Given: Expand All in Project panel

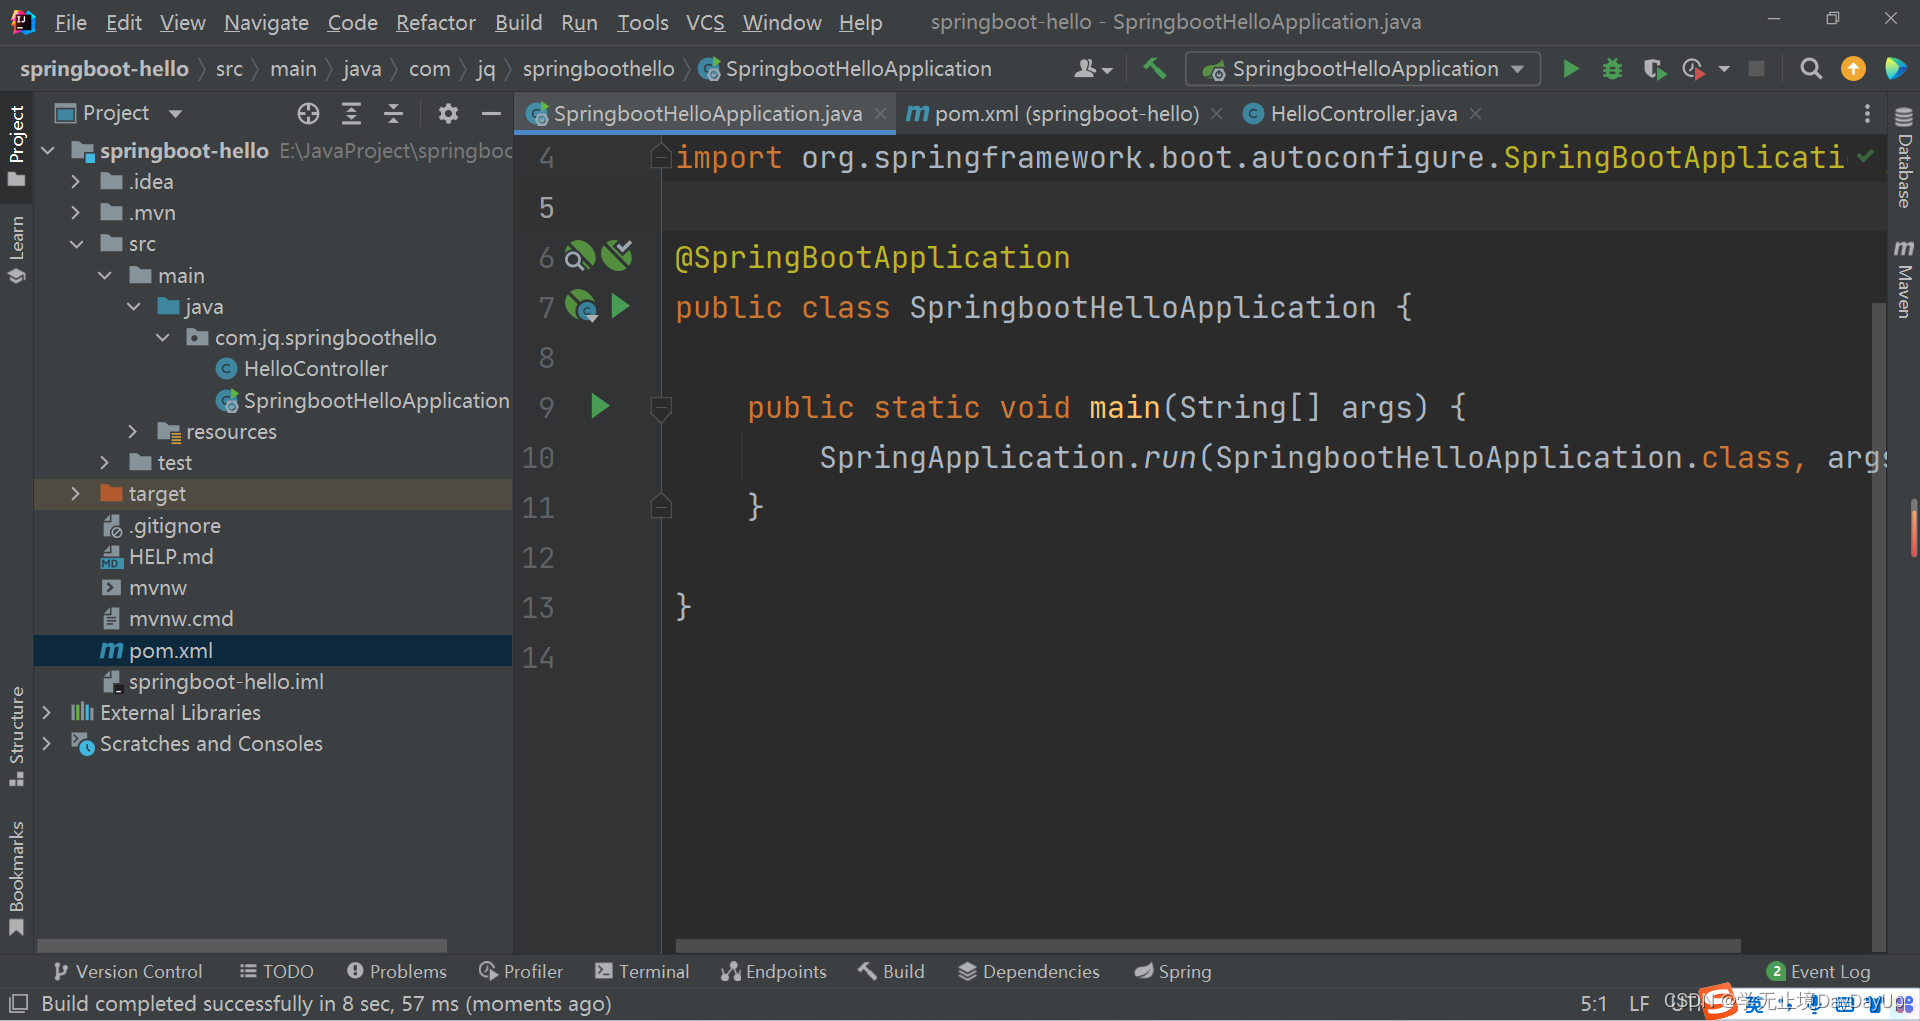Looking at the screenshot, I should pos(351,113).
